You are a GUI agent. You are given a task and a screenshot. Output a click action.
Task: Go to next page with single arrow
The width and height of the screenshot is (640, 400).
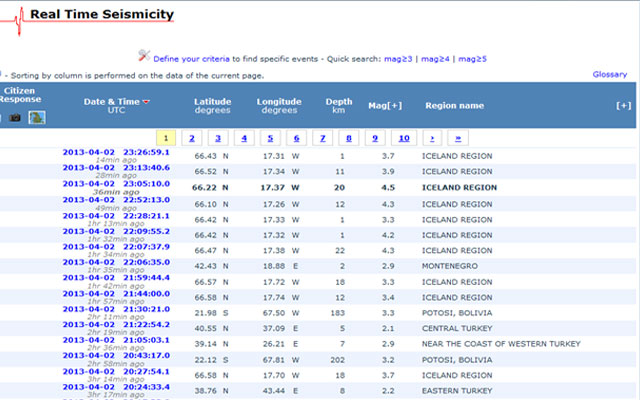pyautogui.click(x=431, y=138)
